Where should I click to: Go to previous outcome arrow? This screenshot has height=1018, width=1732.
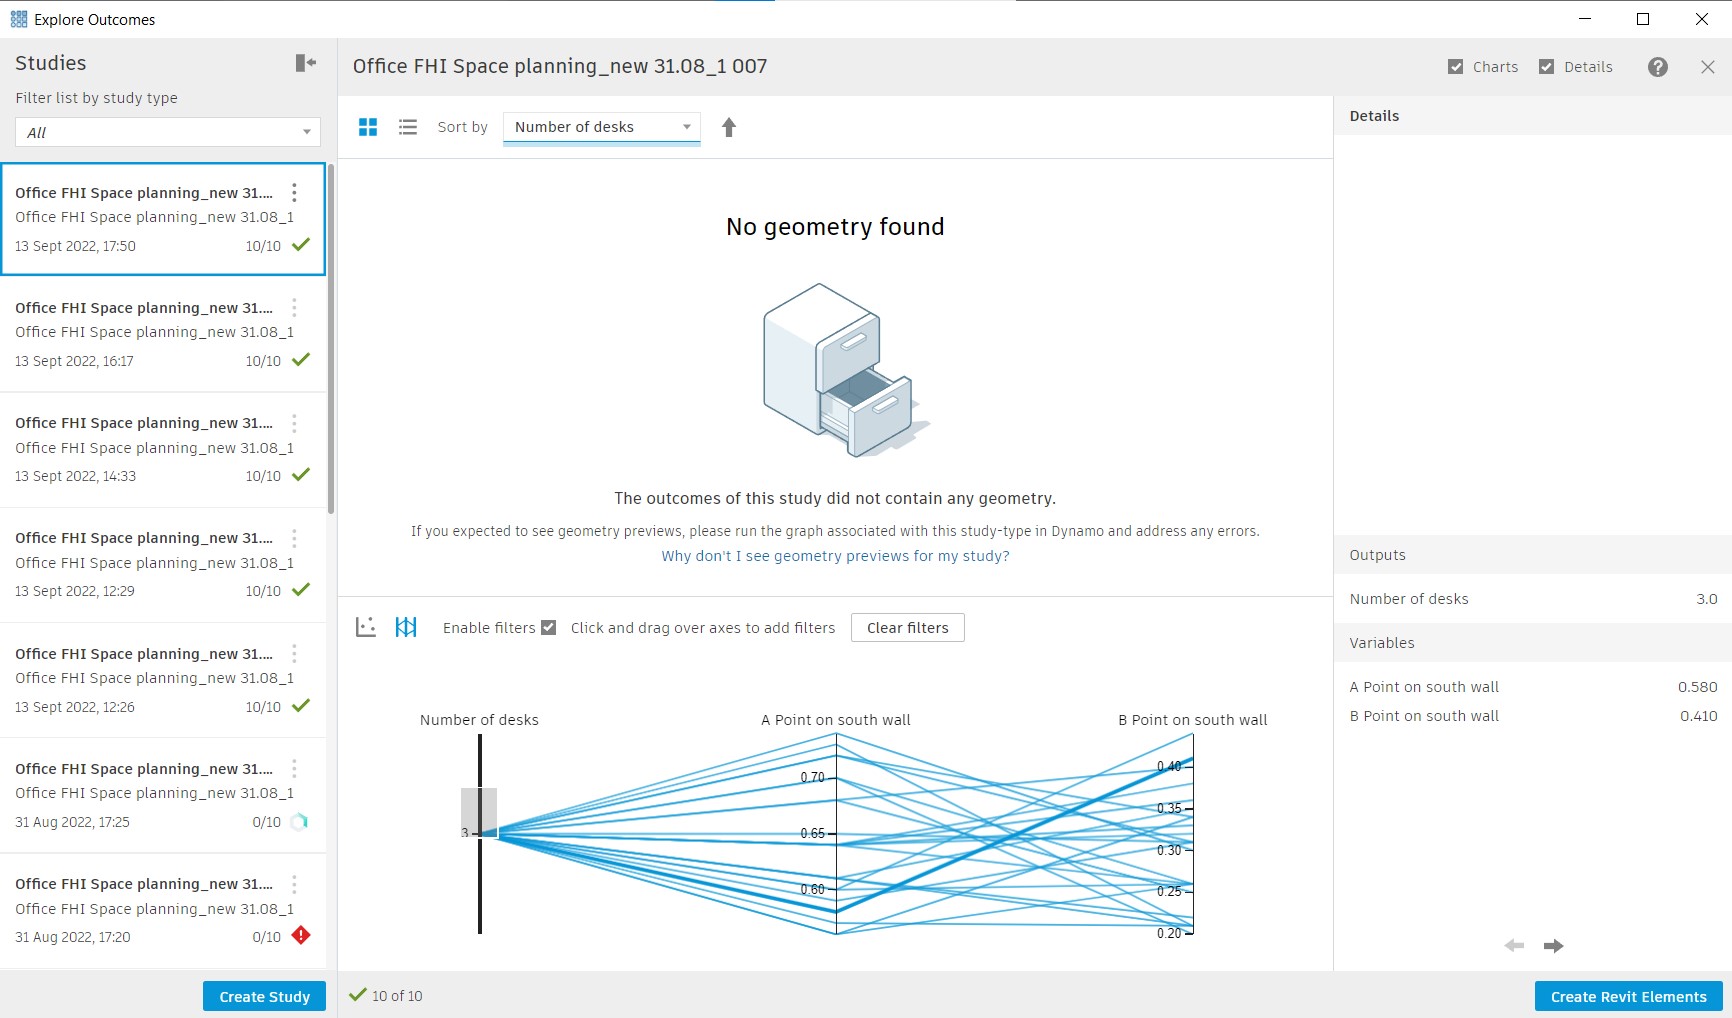click(1514, 946)
